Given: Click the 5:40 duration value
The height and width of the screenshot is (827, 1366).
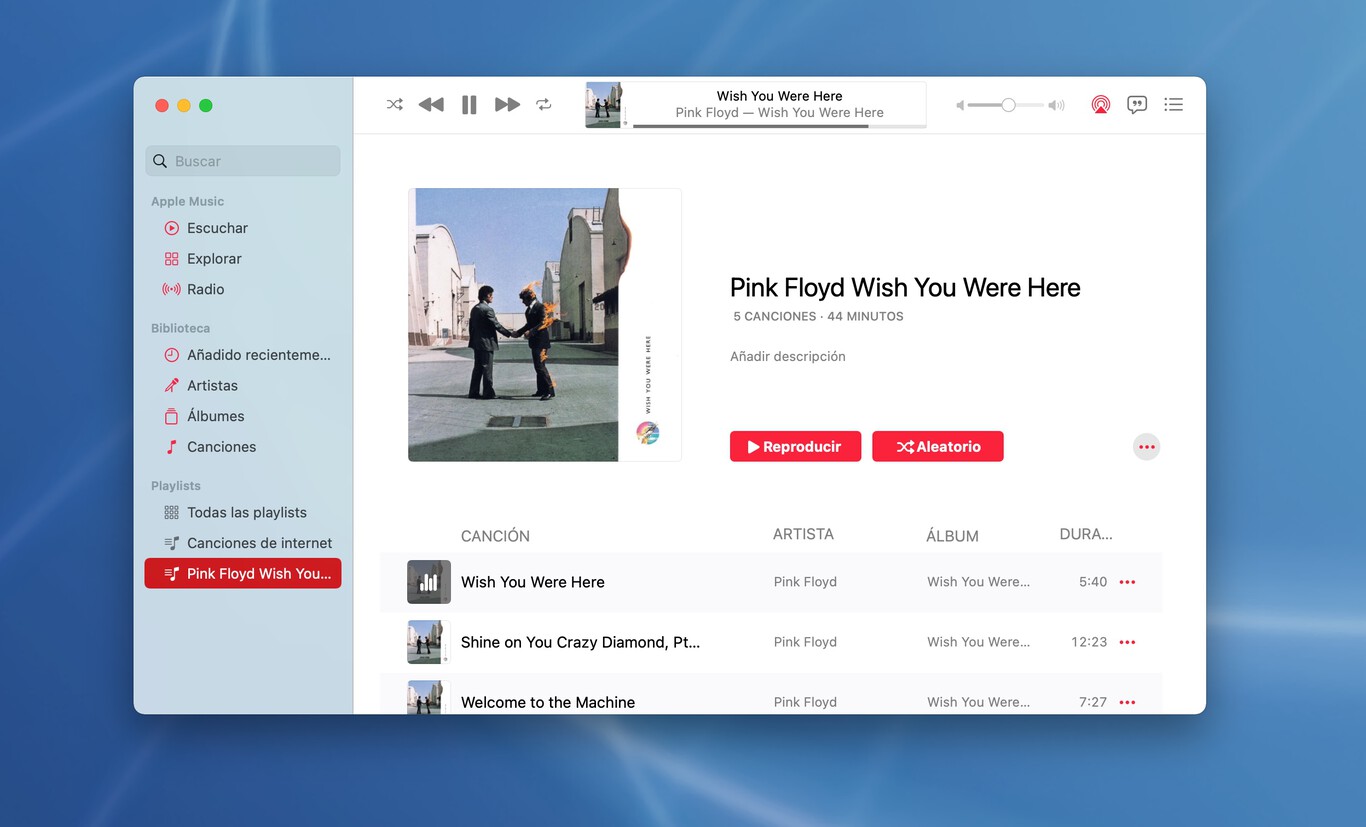Looking at the screenshot, I should point(1093,582).
